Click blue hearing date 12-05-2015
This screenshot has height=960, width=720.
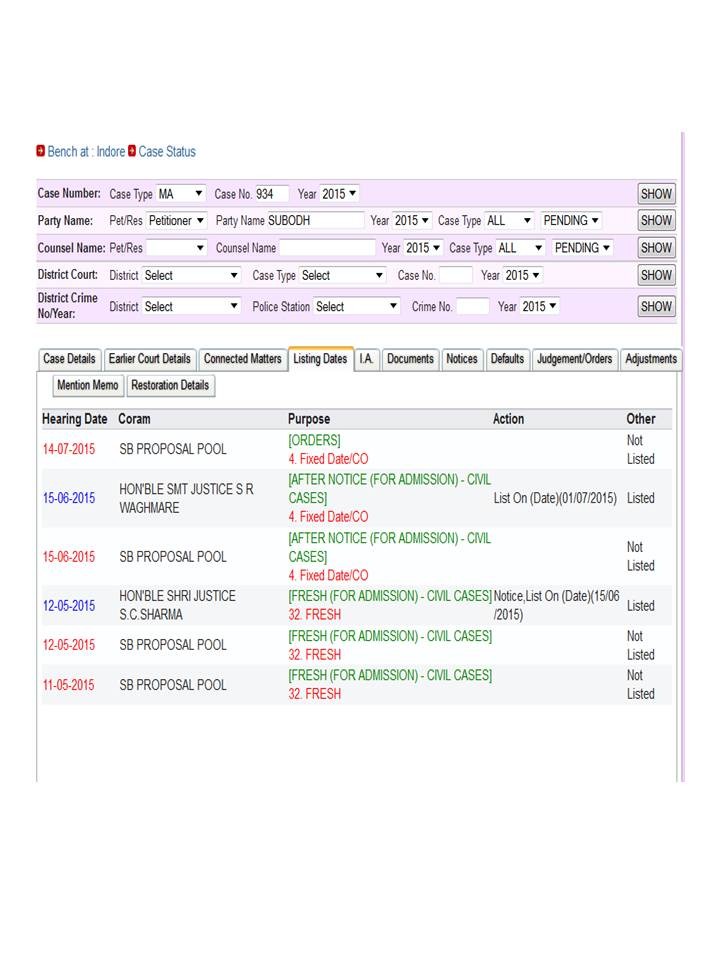[x=69, y=606]
